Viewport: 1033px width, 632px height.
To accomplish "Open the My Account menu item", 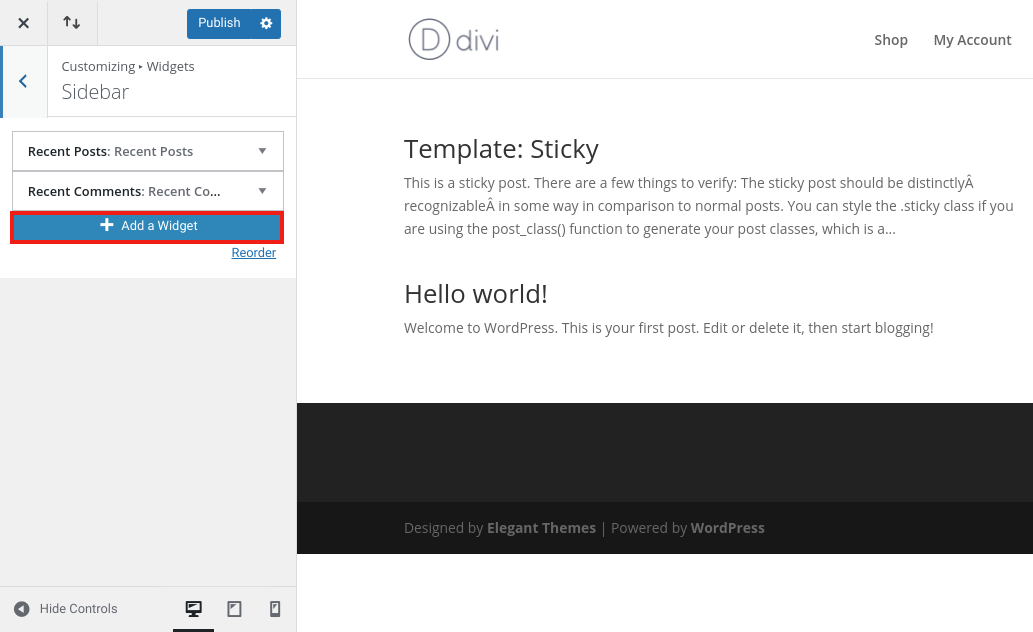I will [972, 40].
